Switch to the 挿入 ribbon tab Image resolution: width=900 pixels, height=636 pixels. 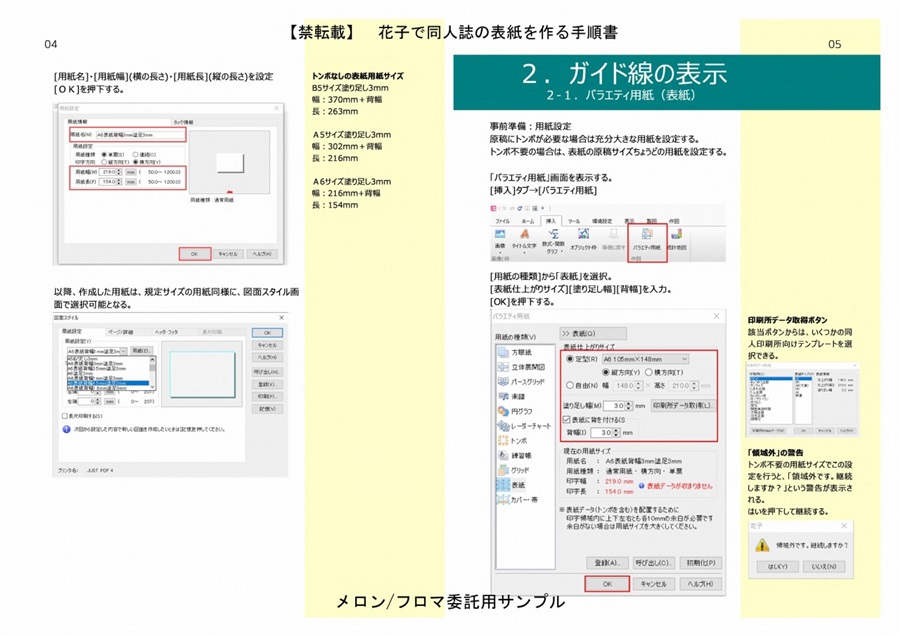pyautogui.click(x=551, y=221)
